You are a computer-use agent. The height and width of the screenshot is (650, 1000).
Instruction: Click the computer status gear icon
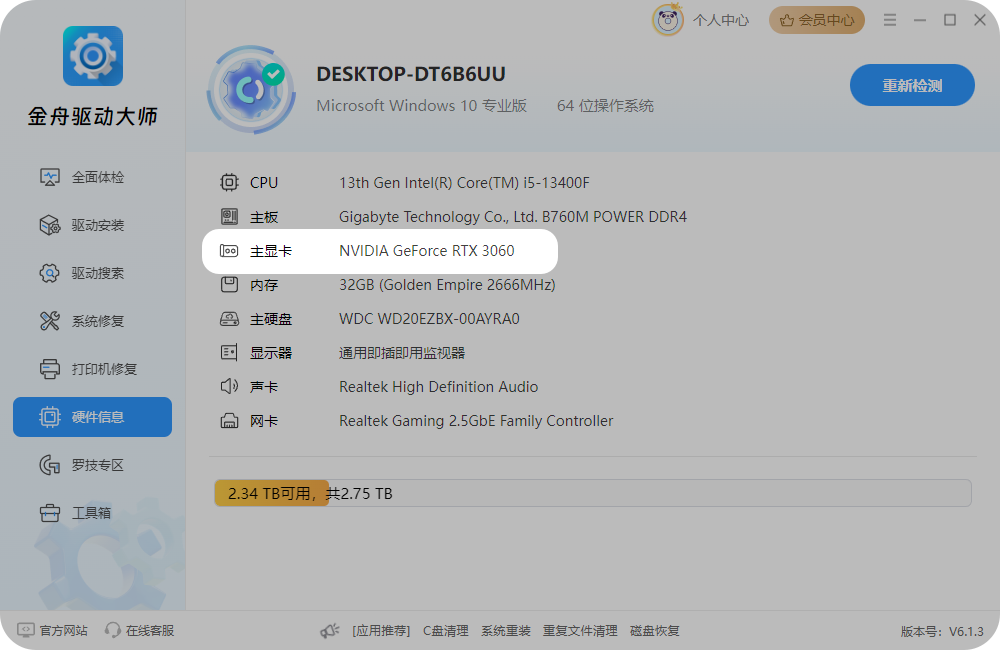click(251, 90)
